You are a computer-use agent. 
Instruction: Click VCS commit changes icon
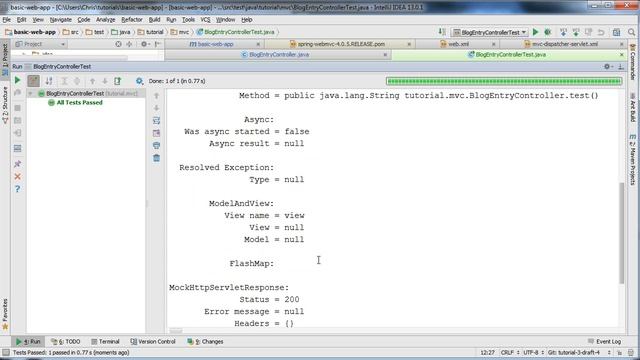pyautogui.click(x=576, y=32)
